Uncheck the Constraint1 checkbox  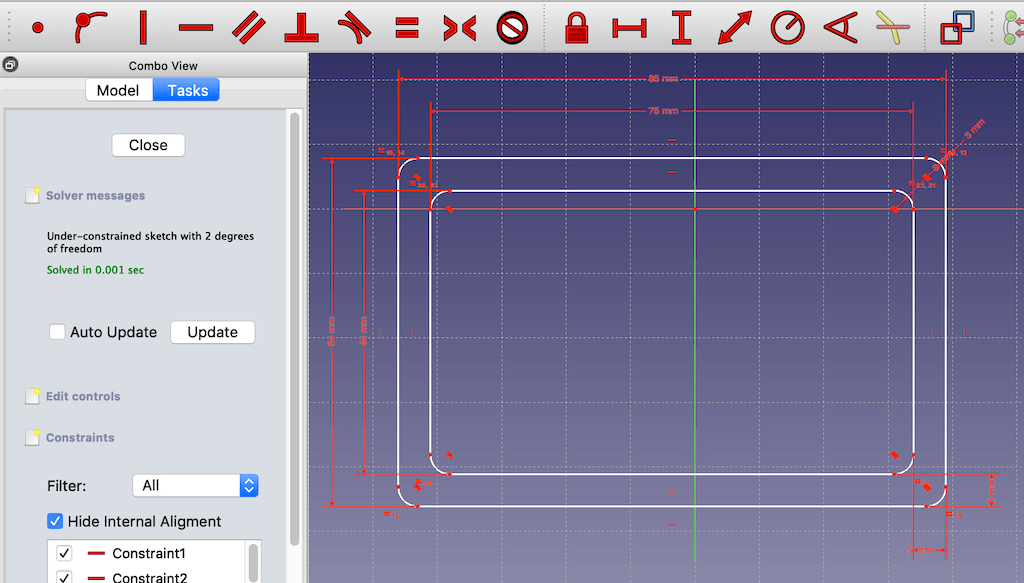coord(64,553)
